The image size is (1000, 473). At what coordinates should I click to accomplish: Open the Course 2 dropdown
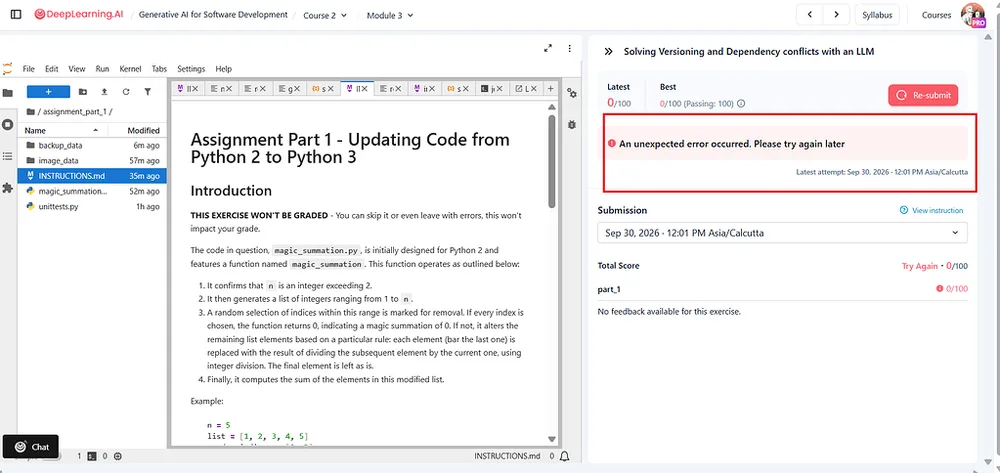(x=325, y=15)
